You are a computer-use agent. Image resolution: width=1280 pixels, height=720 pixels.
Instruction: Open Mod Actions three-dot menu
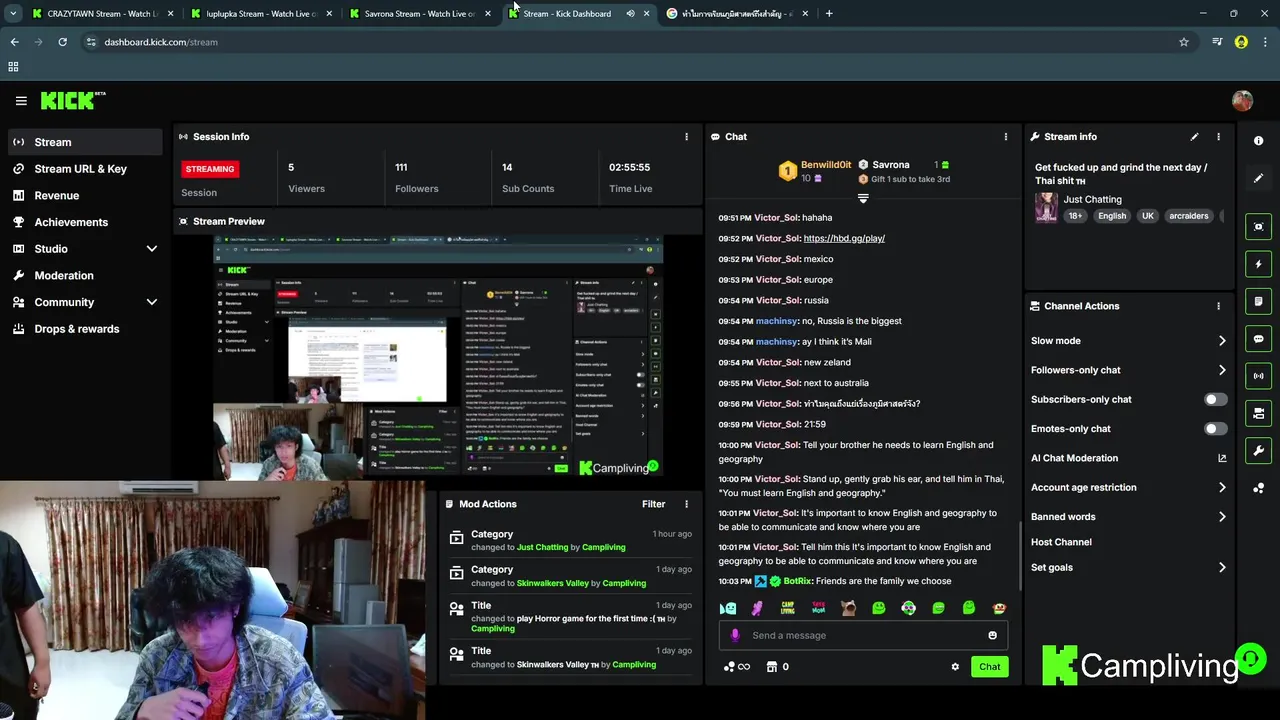pos(686,504)
